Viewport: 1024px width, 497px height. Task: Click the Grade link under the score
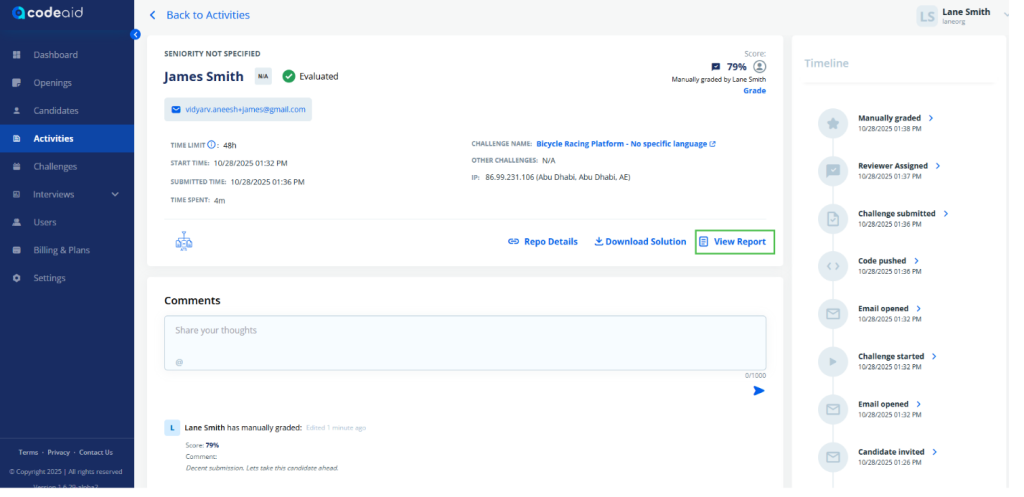pyautogui.click(x=754, y=91)
